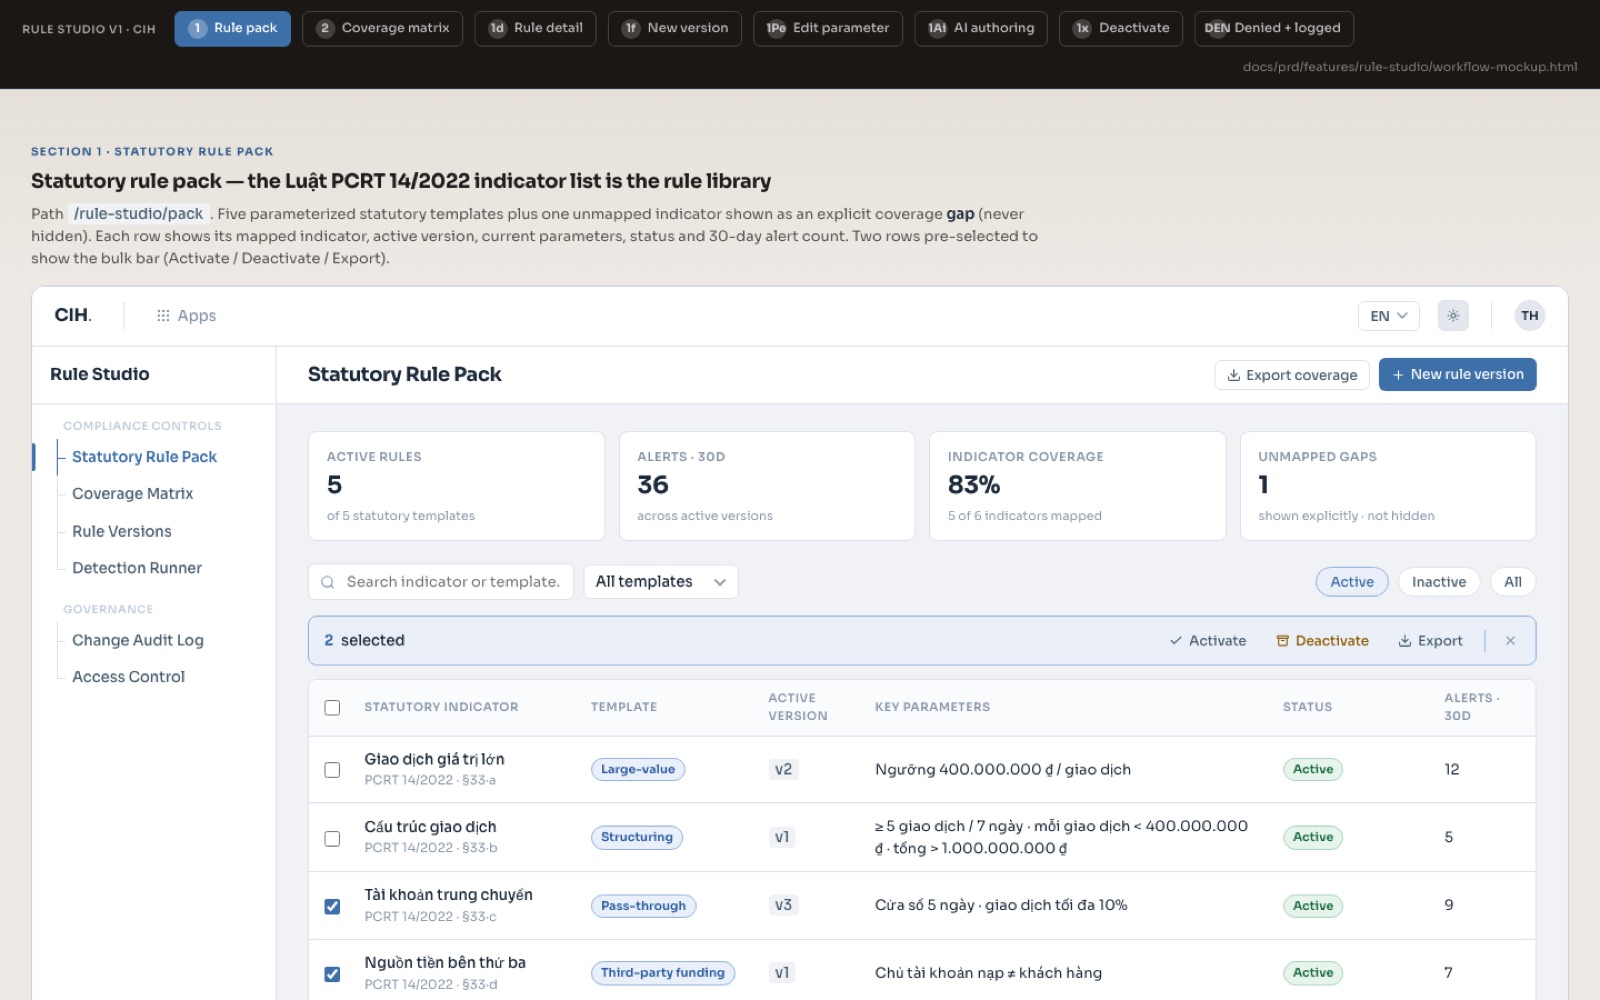
Task: Click the search indicator or template field
Action: [x=441, y=582]
